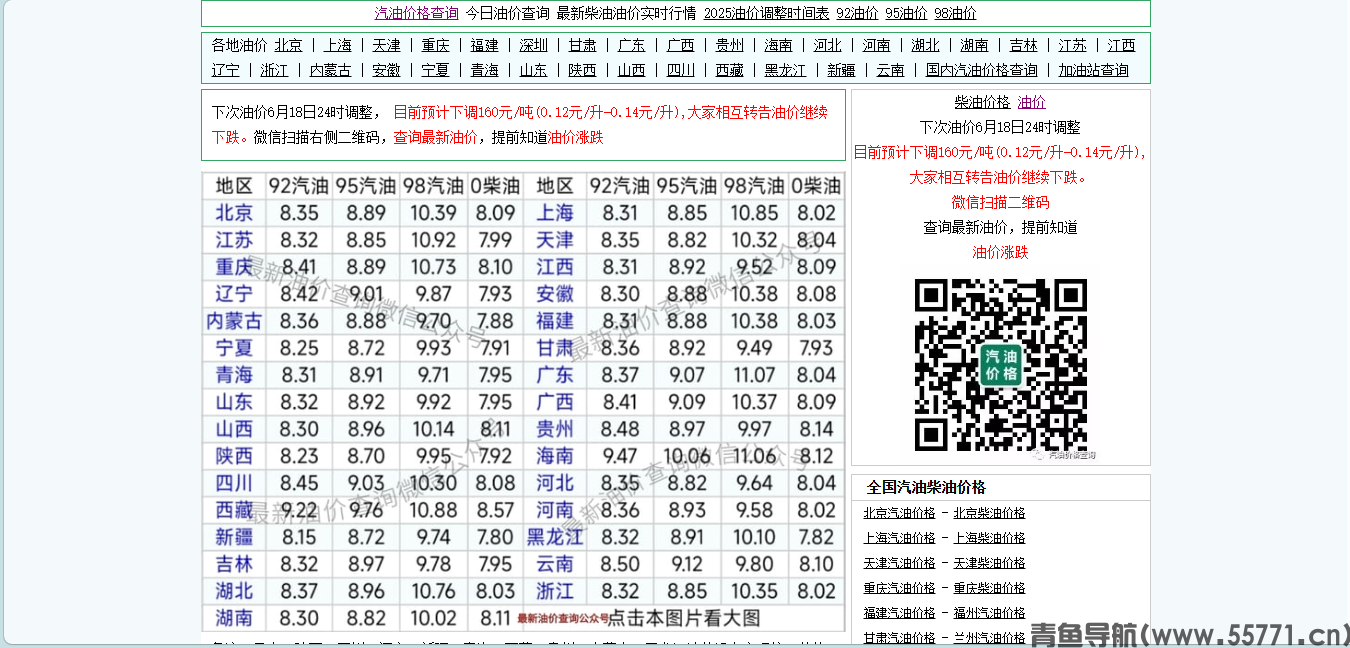Open the 加油站查询 link
This screenshot has width=1350, height=648.
[x=1094, y=70]
